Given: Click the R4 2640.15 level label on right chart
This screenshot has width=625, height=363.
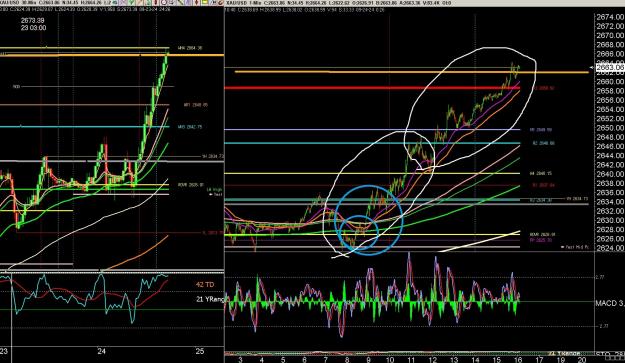Looking at the screenshot, I should click(x=541, y=174).
